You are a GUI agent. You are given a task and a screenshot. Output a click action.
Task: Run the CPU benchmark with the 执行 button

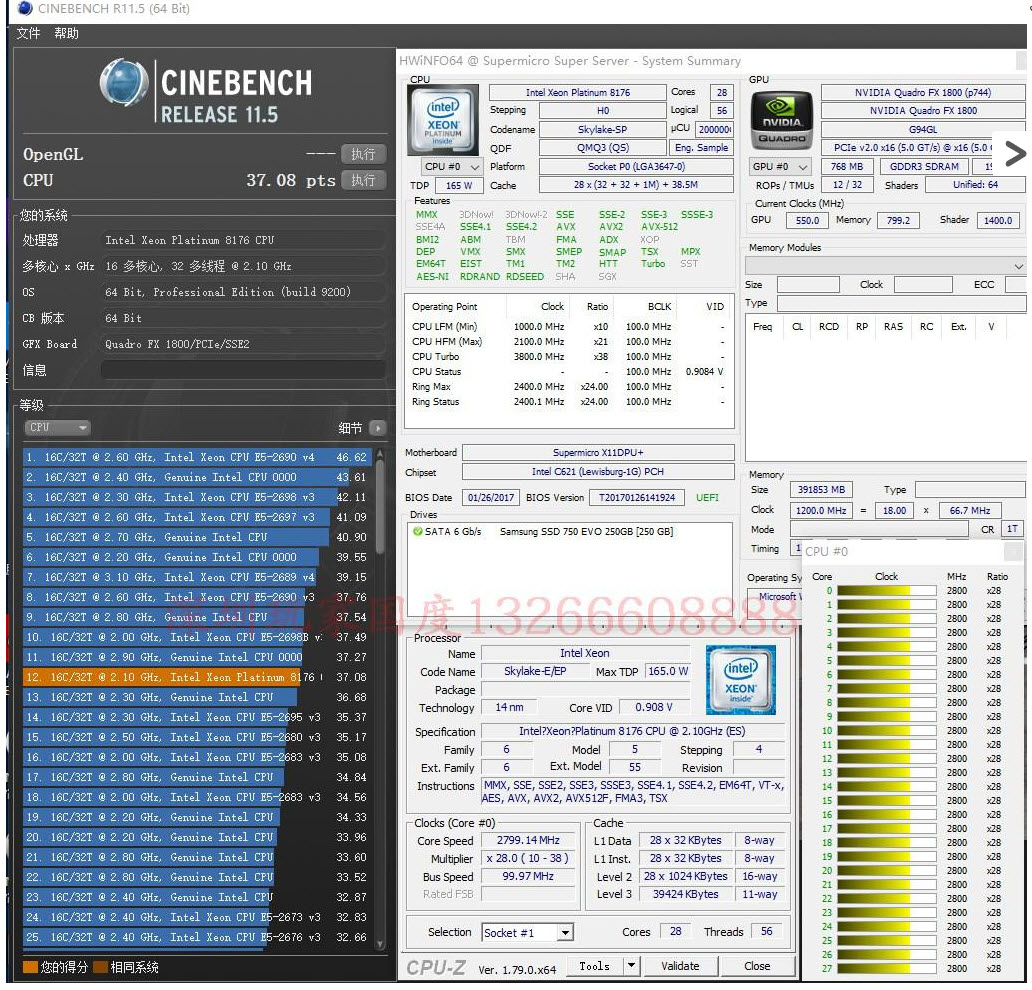point(363,181)
